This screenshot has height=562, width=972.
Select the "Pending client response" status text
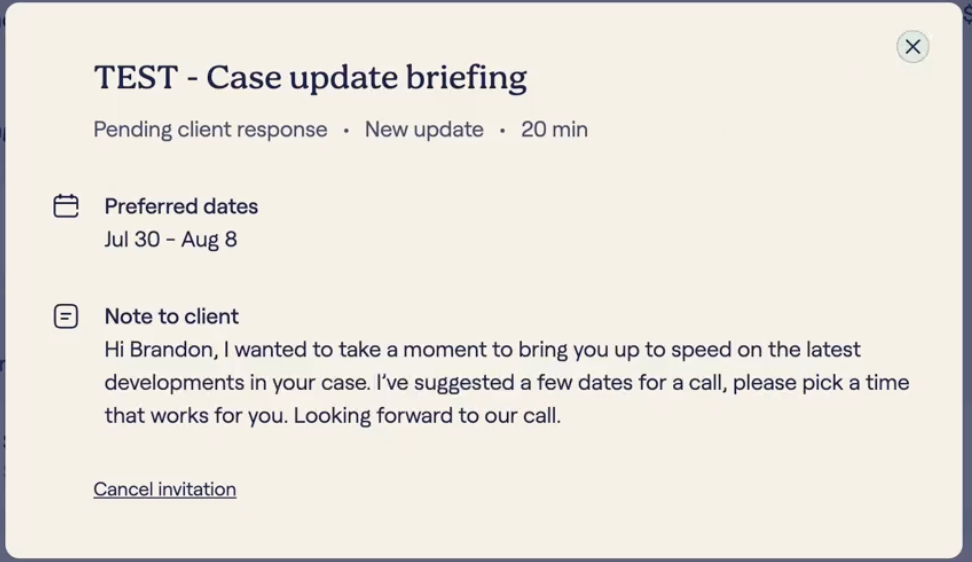tap(210, 130)
